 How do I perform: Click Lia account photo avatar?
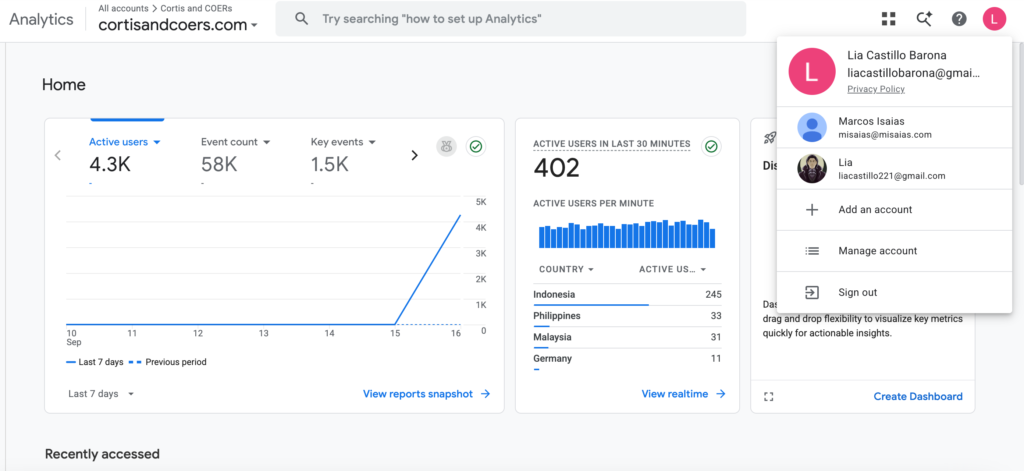(812, 169)
